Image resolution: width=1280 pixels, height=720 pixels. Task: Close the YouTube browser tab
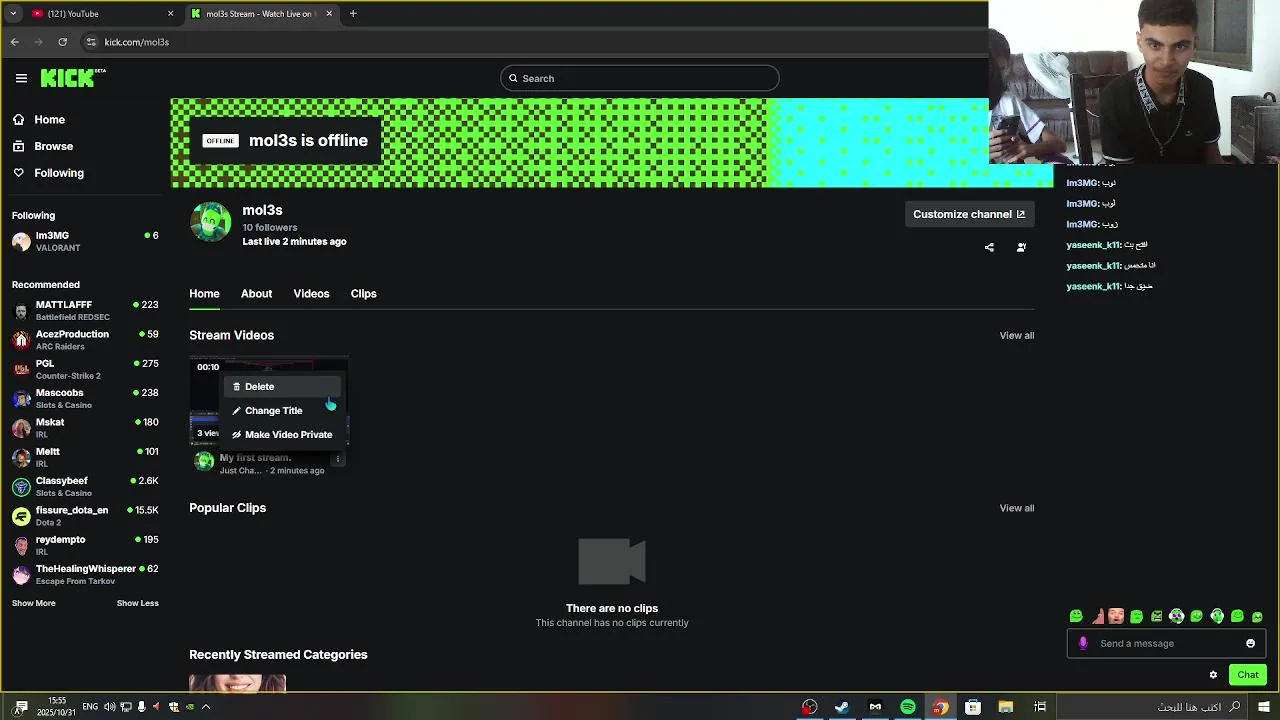tap(170, 14)
